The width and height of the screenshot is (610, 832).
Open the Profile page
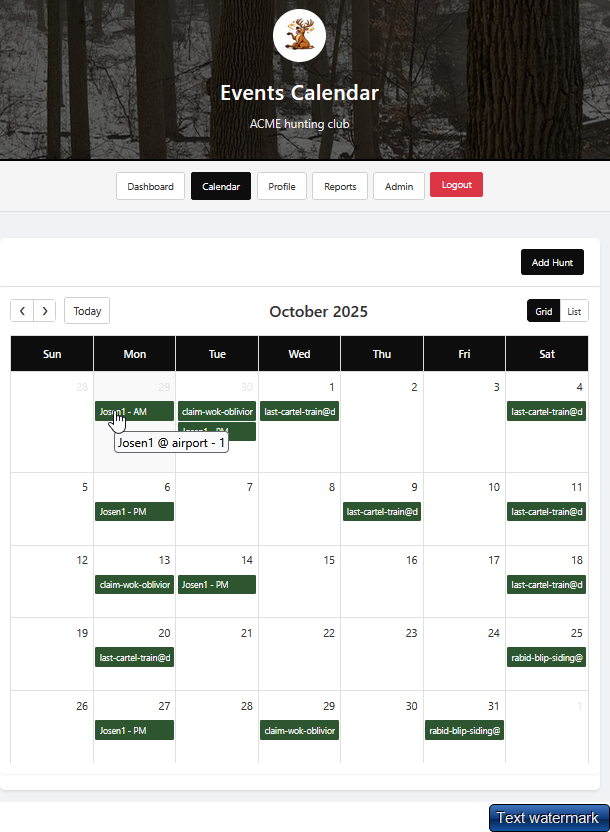[x=282, y=186]
